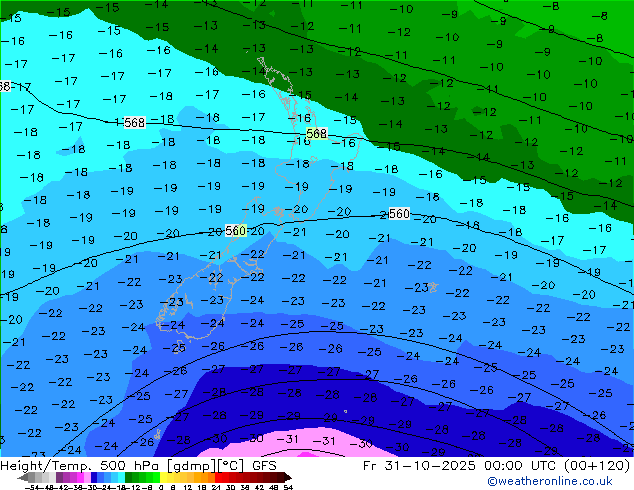Click the first yellow legend swatch

tap(163, 477)
